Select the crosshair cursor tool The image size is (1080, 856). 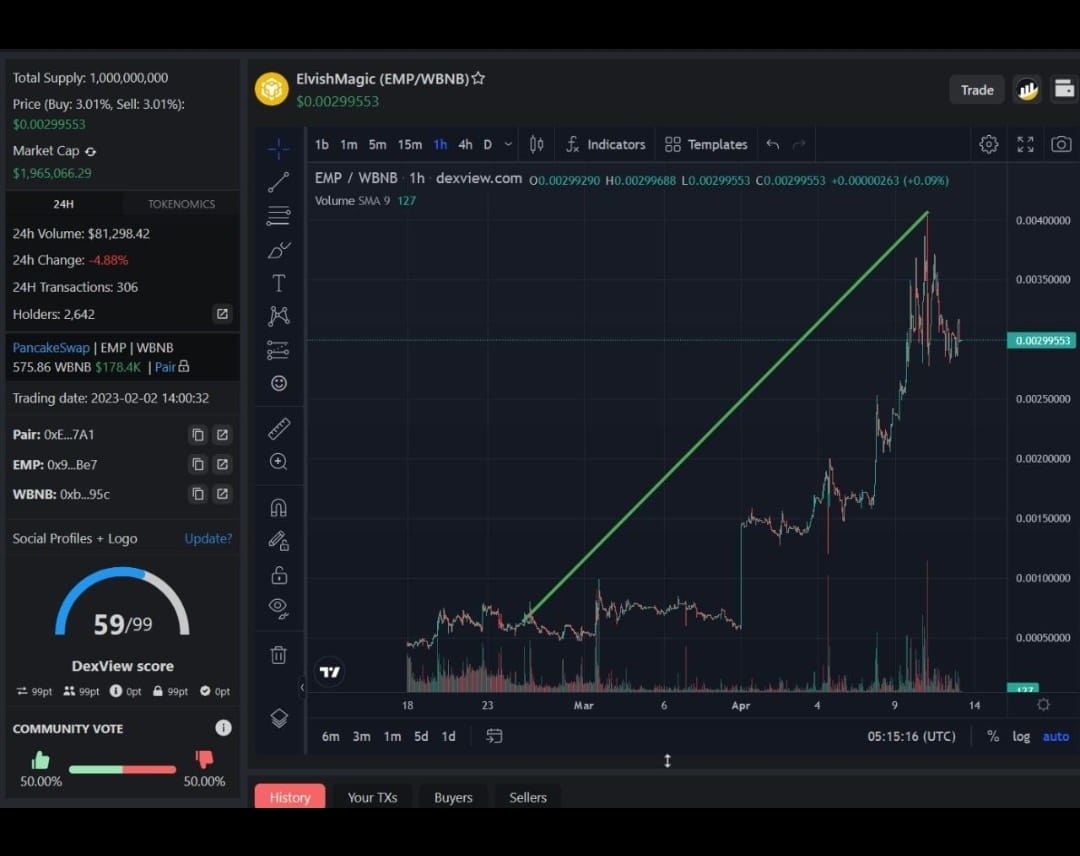[278, 147]
